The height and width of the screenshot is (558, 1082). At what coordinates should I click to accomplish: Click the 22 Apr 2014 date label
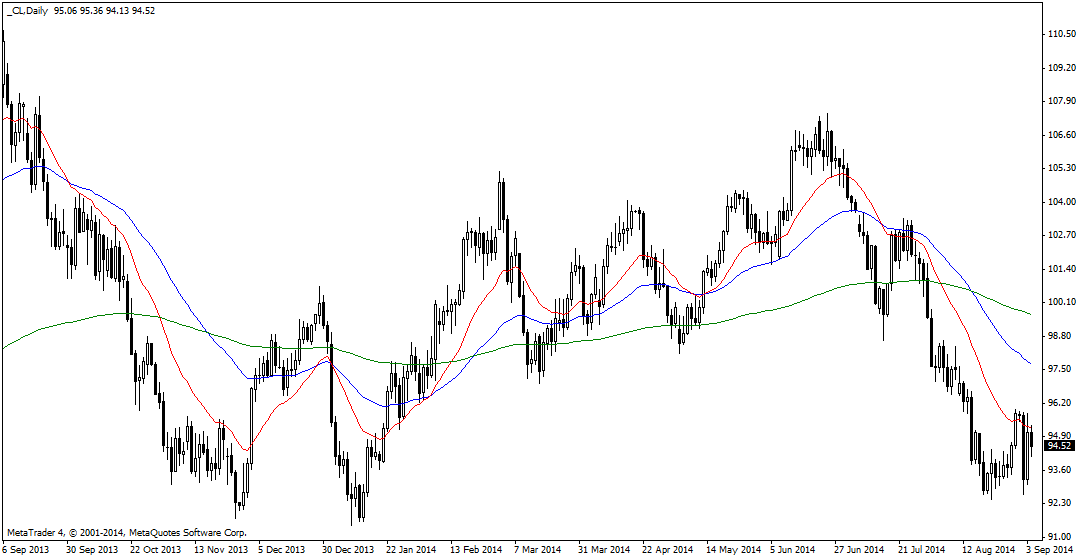click(667, 550)
